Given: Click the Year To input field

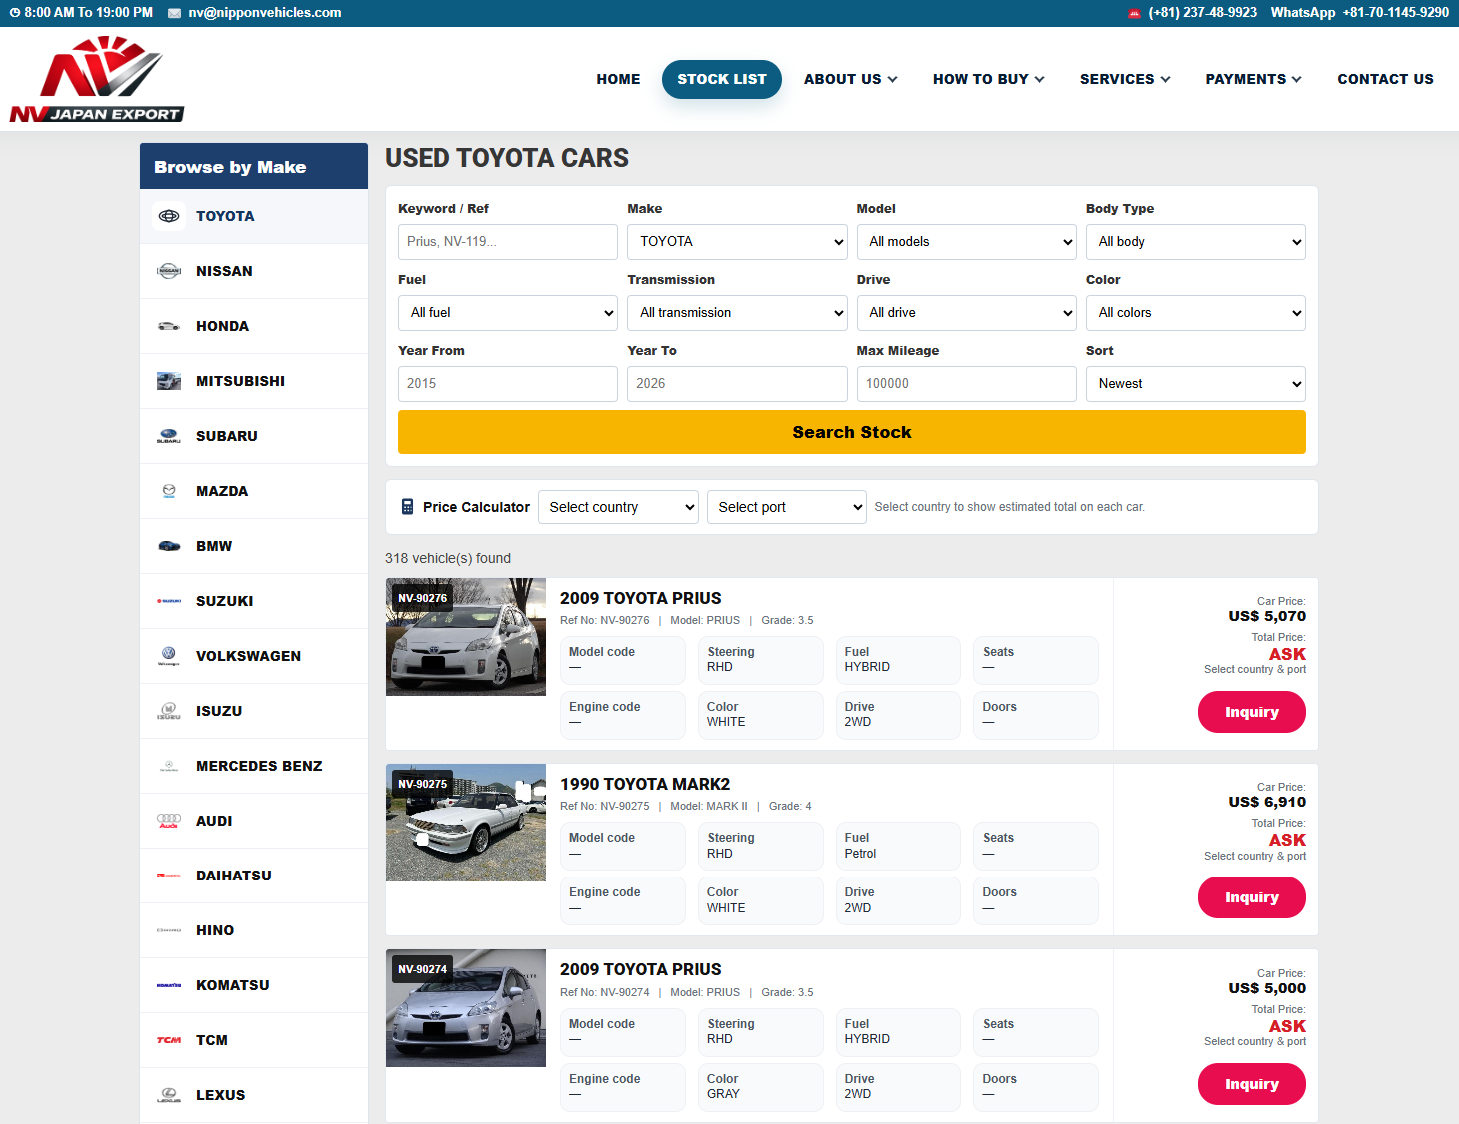Looking at the screenshot, I should (x=737, y=384).
